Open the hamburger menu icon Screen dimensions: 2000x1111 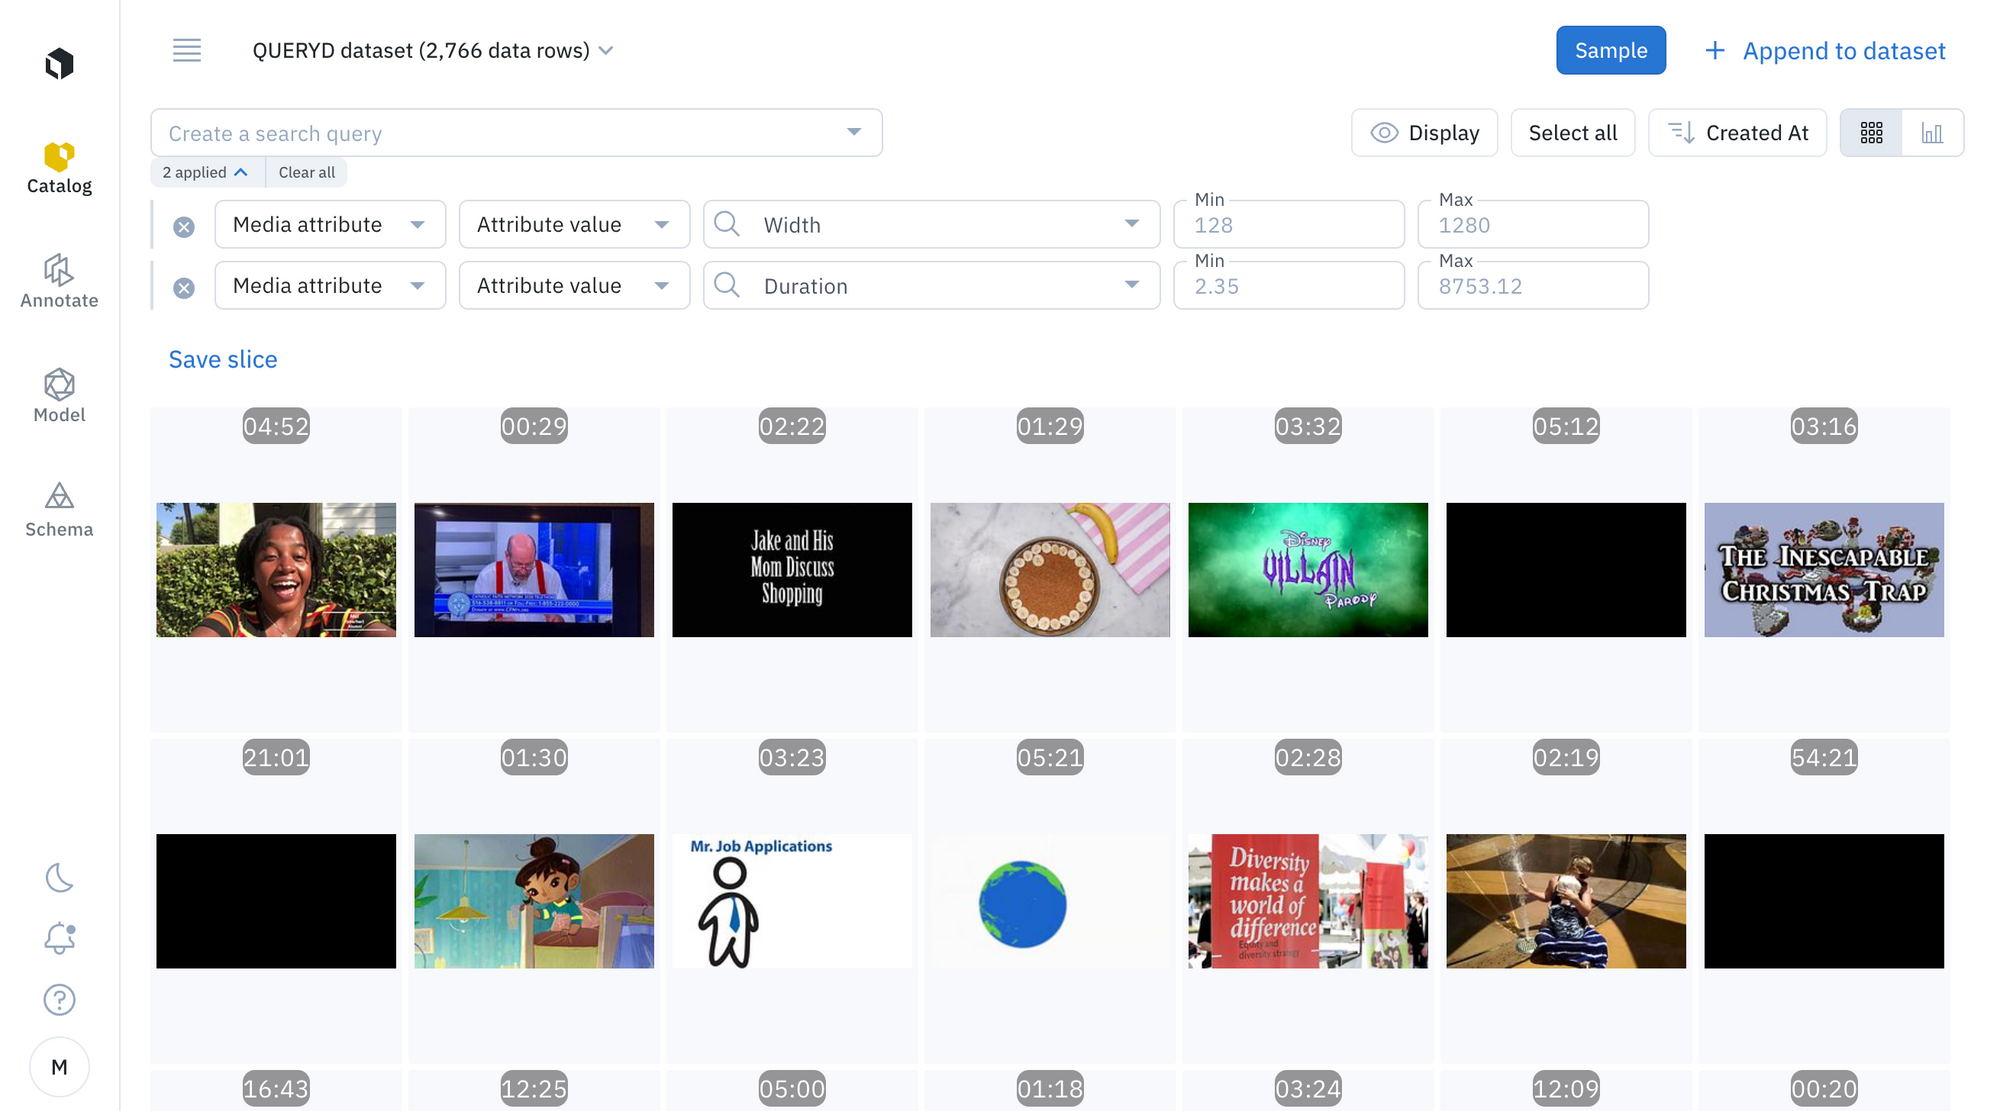tap(187, 50)
